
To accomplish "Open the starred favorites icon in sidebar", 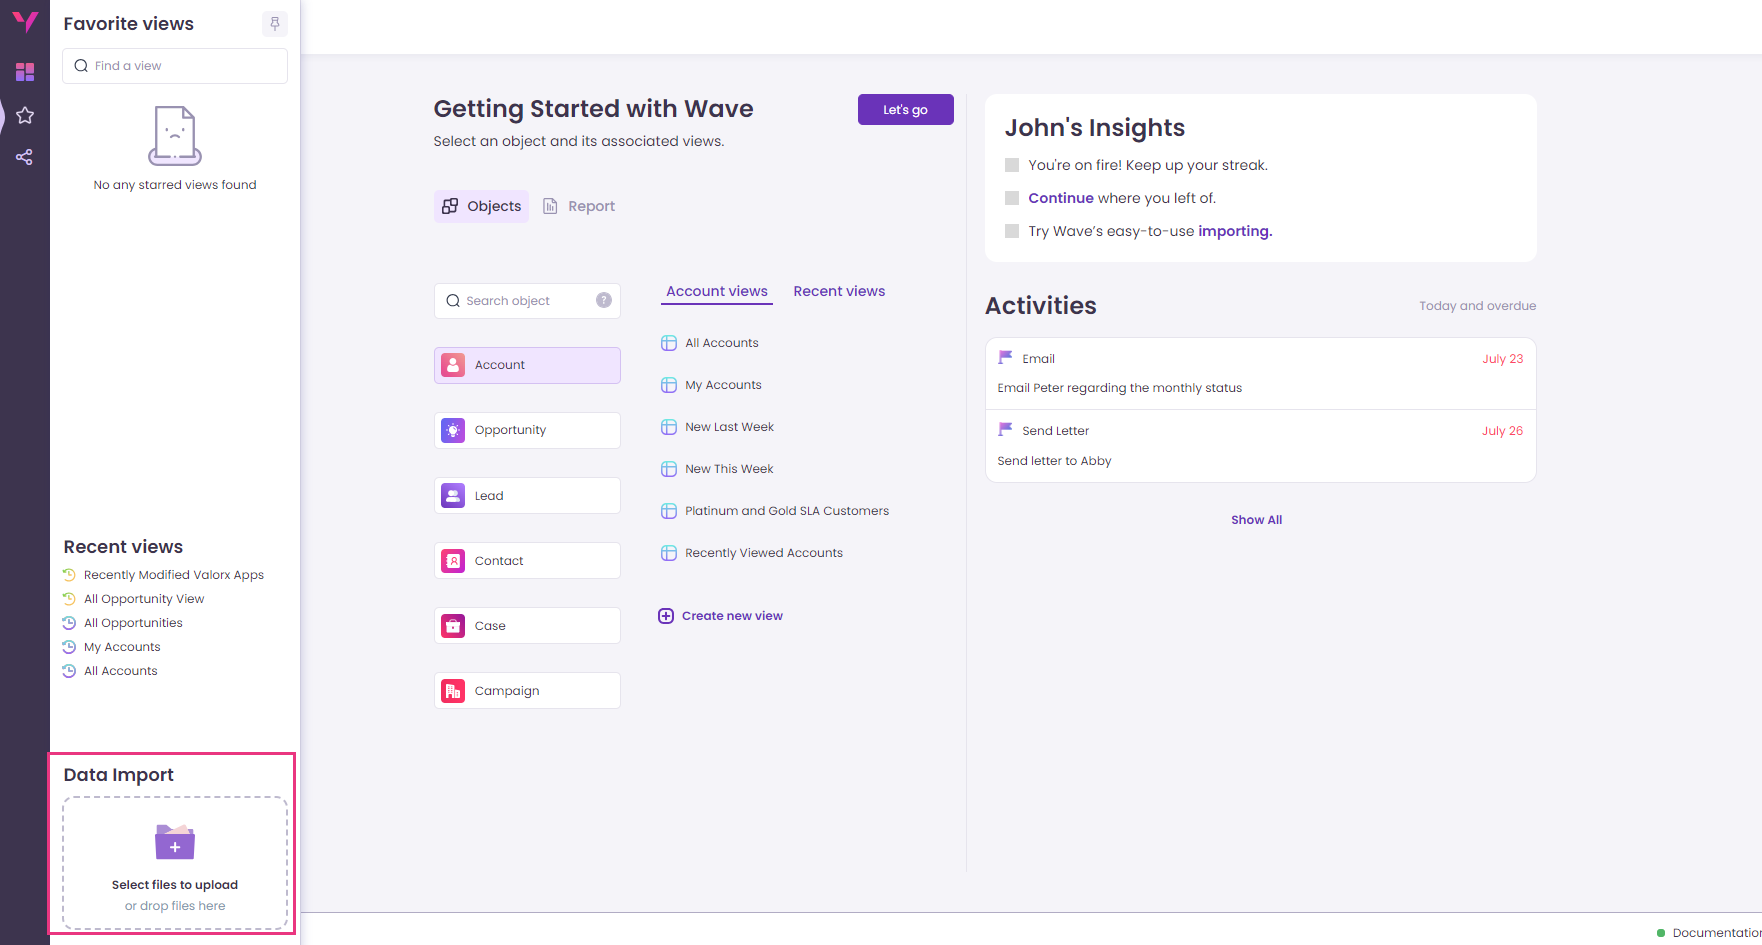I will [x=25, y=115].
